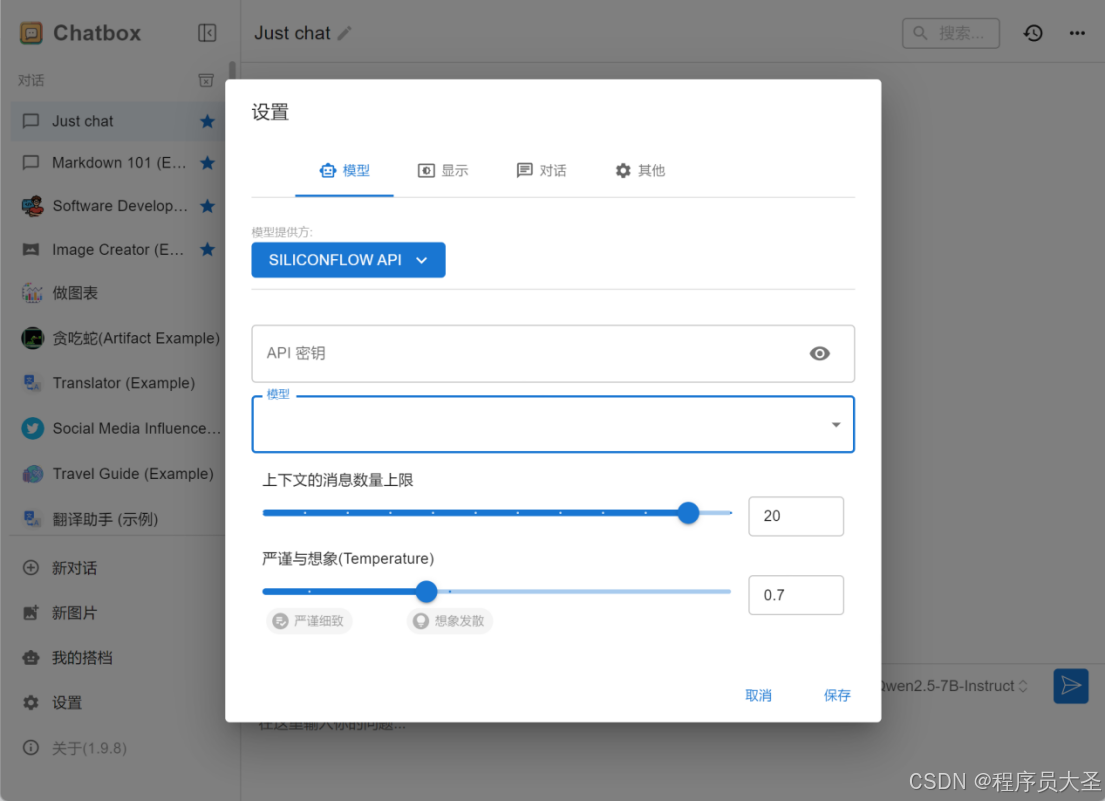Open Travel Guide (Example) conversation
The image size is (1106, 802).
118,473
